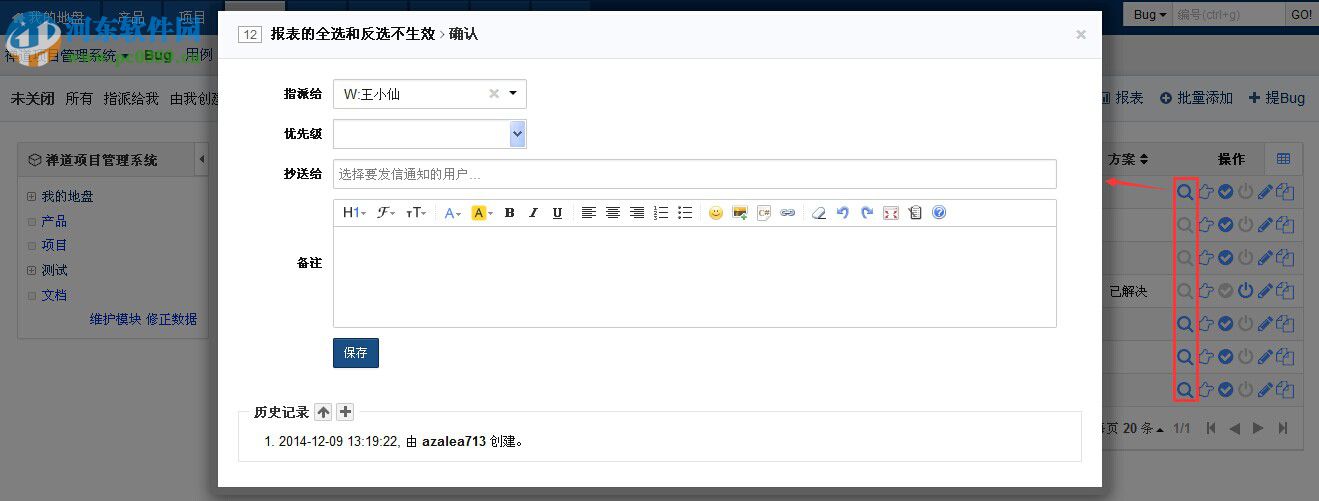Image resolution: width=1319 pixels, height=501 pixels.
Task: Focus the 抄送给 notify users field
Action: [x=694, y=174]
